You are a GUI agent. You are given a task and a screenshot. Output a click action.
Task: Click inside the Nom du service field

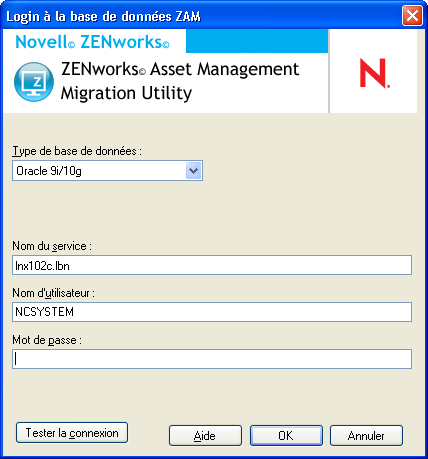coord(212,265)
